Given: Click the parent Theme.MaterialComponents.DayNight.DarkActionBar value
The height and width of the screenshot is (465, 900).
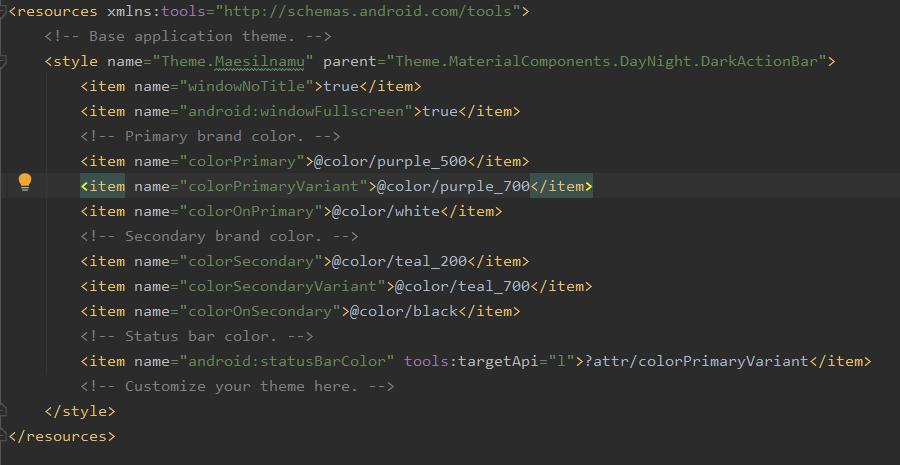Looking at the screenshot, I should 606,61.
